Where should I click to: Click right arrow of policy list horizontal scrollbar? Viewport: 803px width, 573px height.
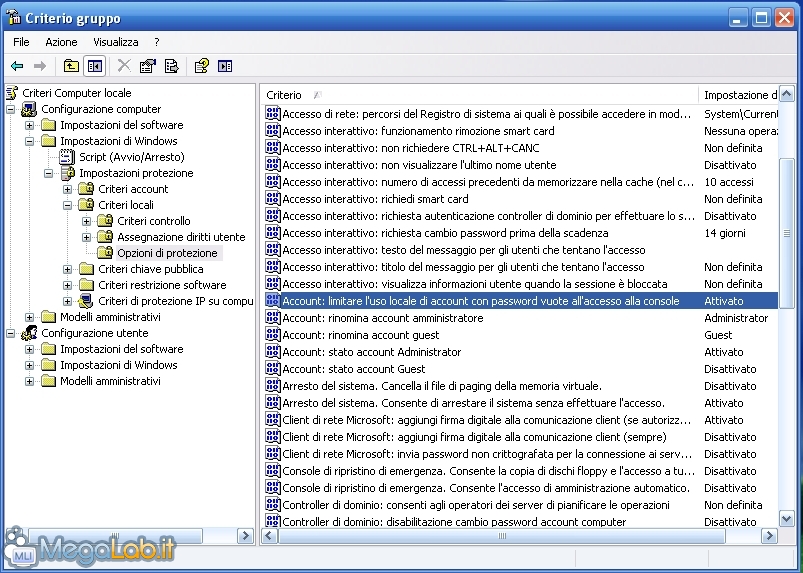tap(769, 536)
